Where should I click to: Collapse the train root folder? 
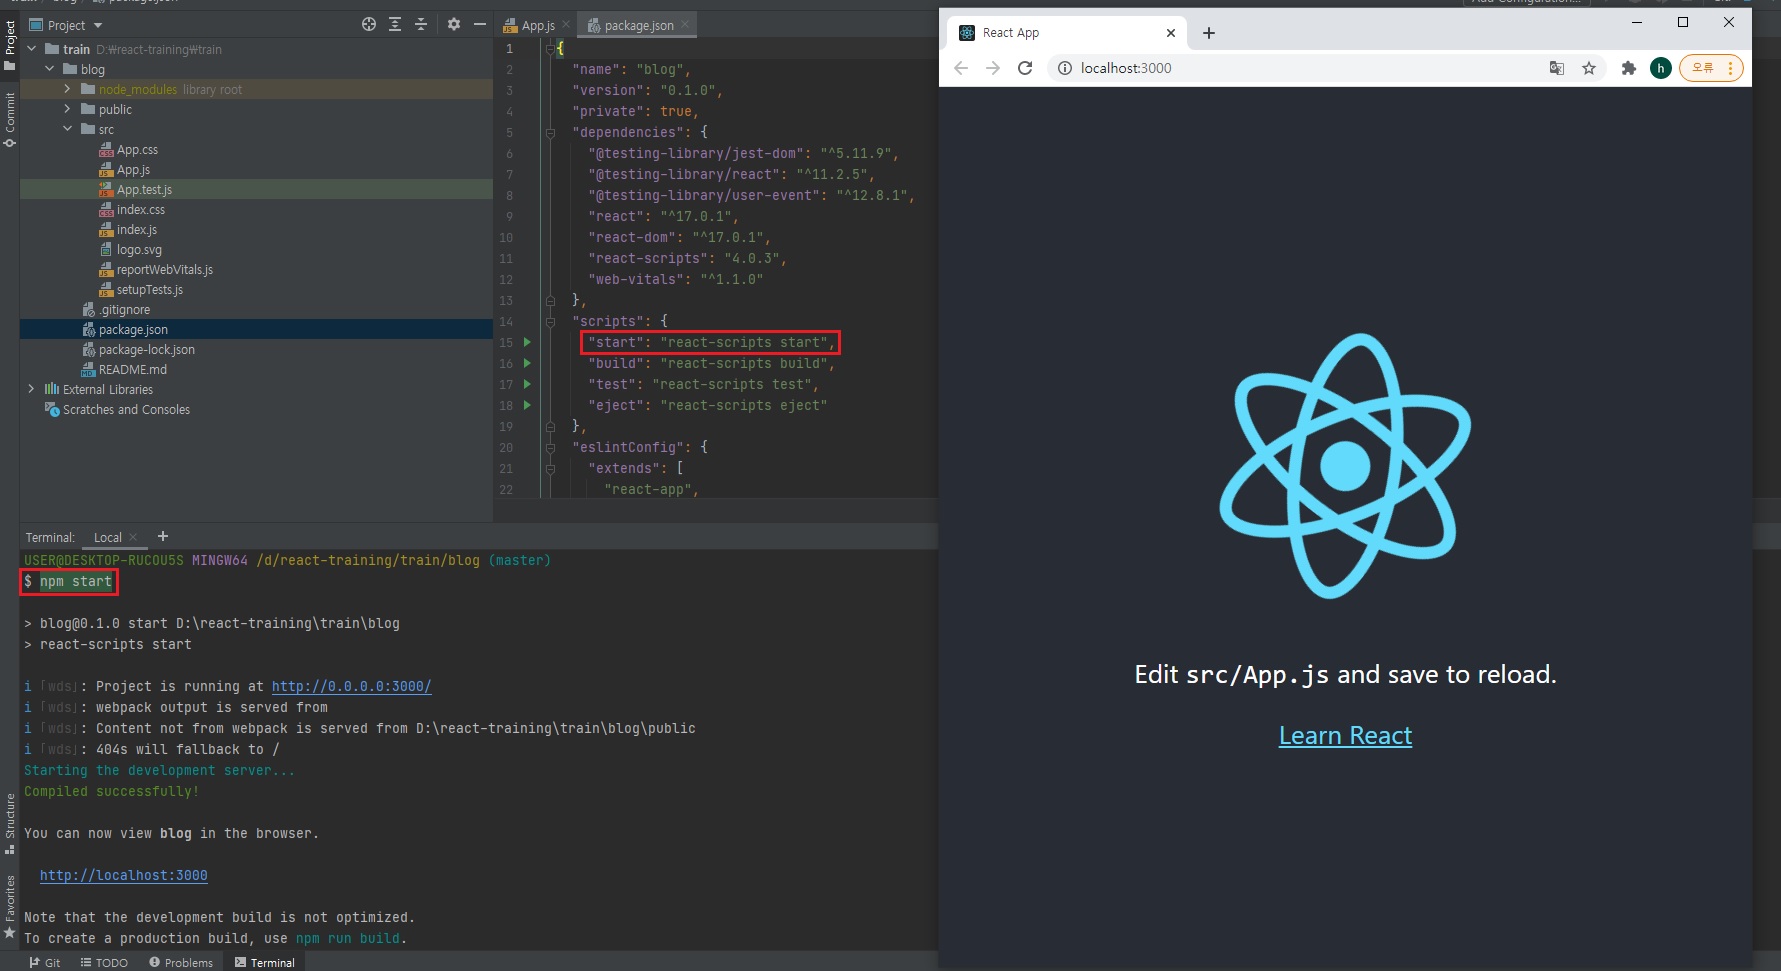click(31, 48)
